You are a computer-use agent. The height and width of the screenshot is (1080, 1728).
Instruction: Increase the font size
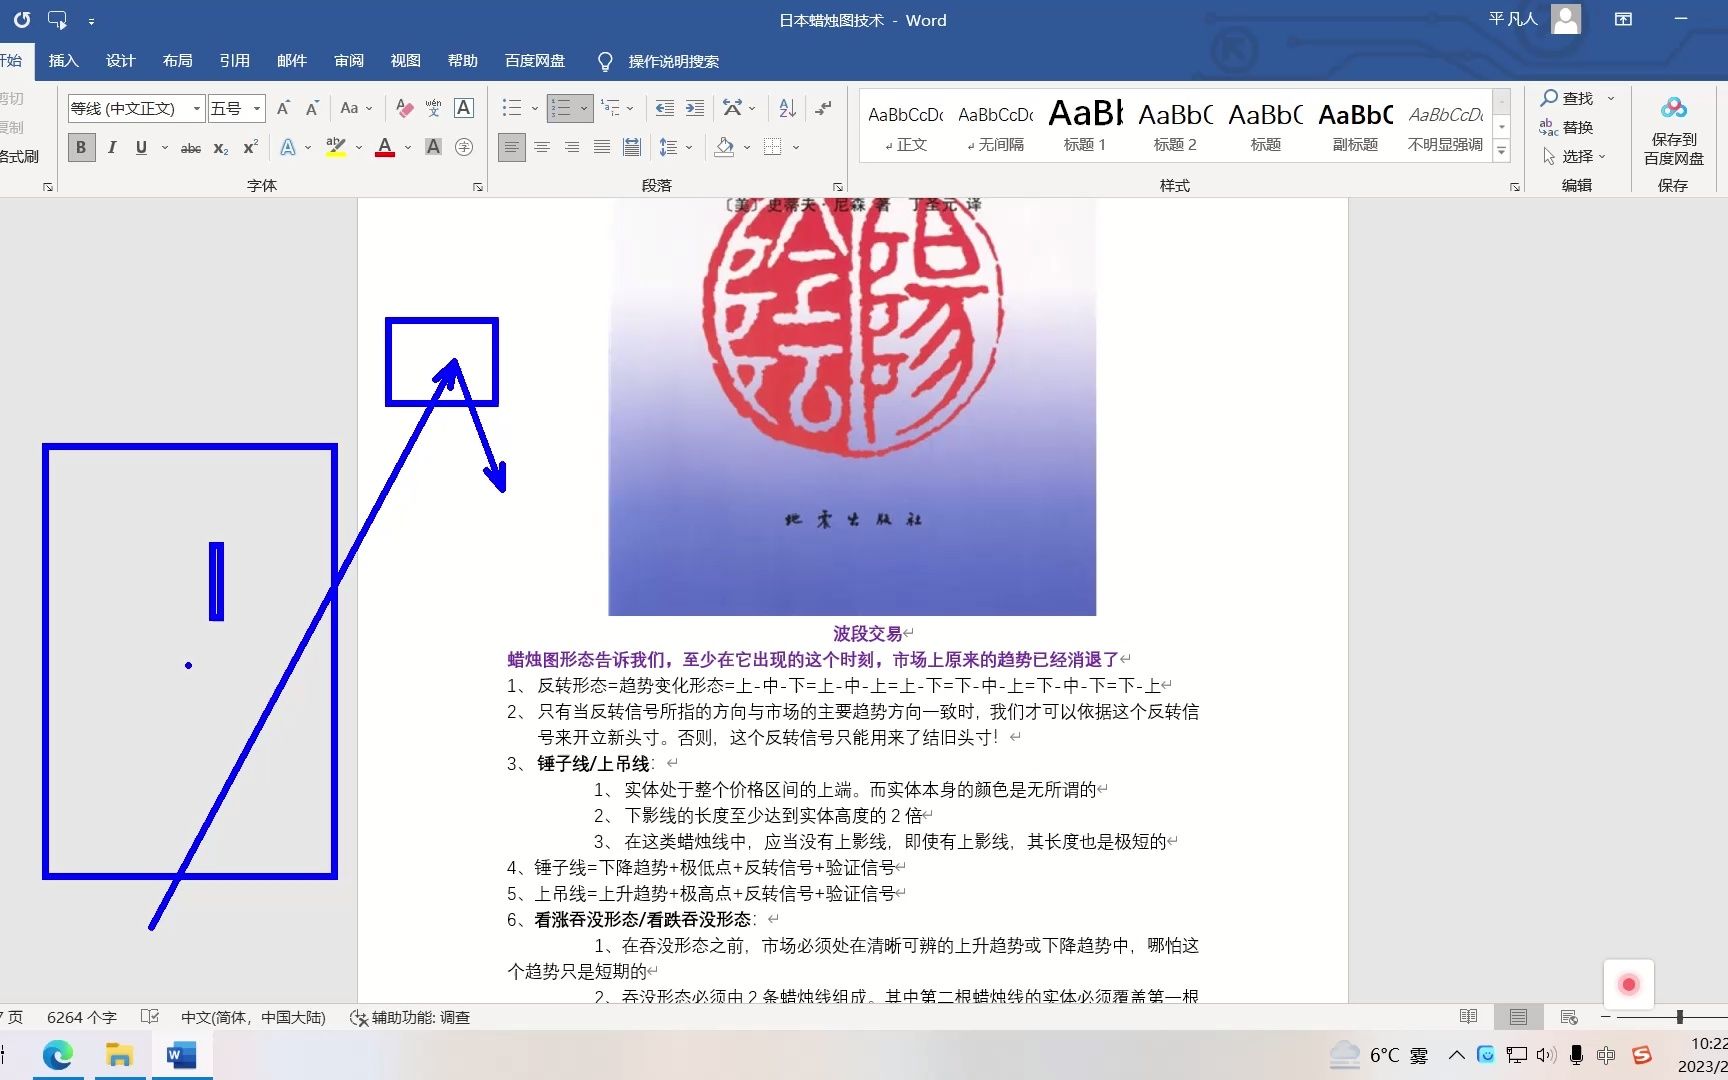[283, 108]
